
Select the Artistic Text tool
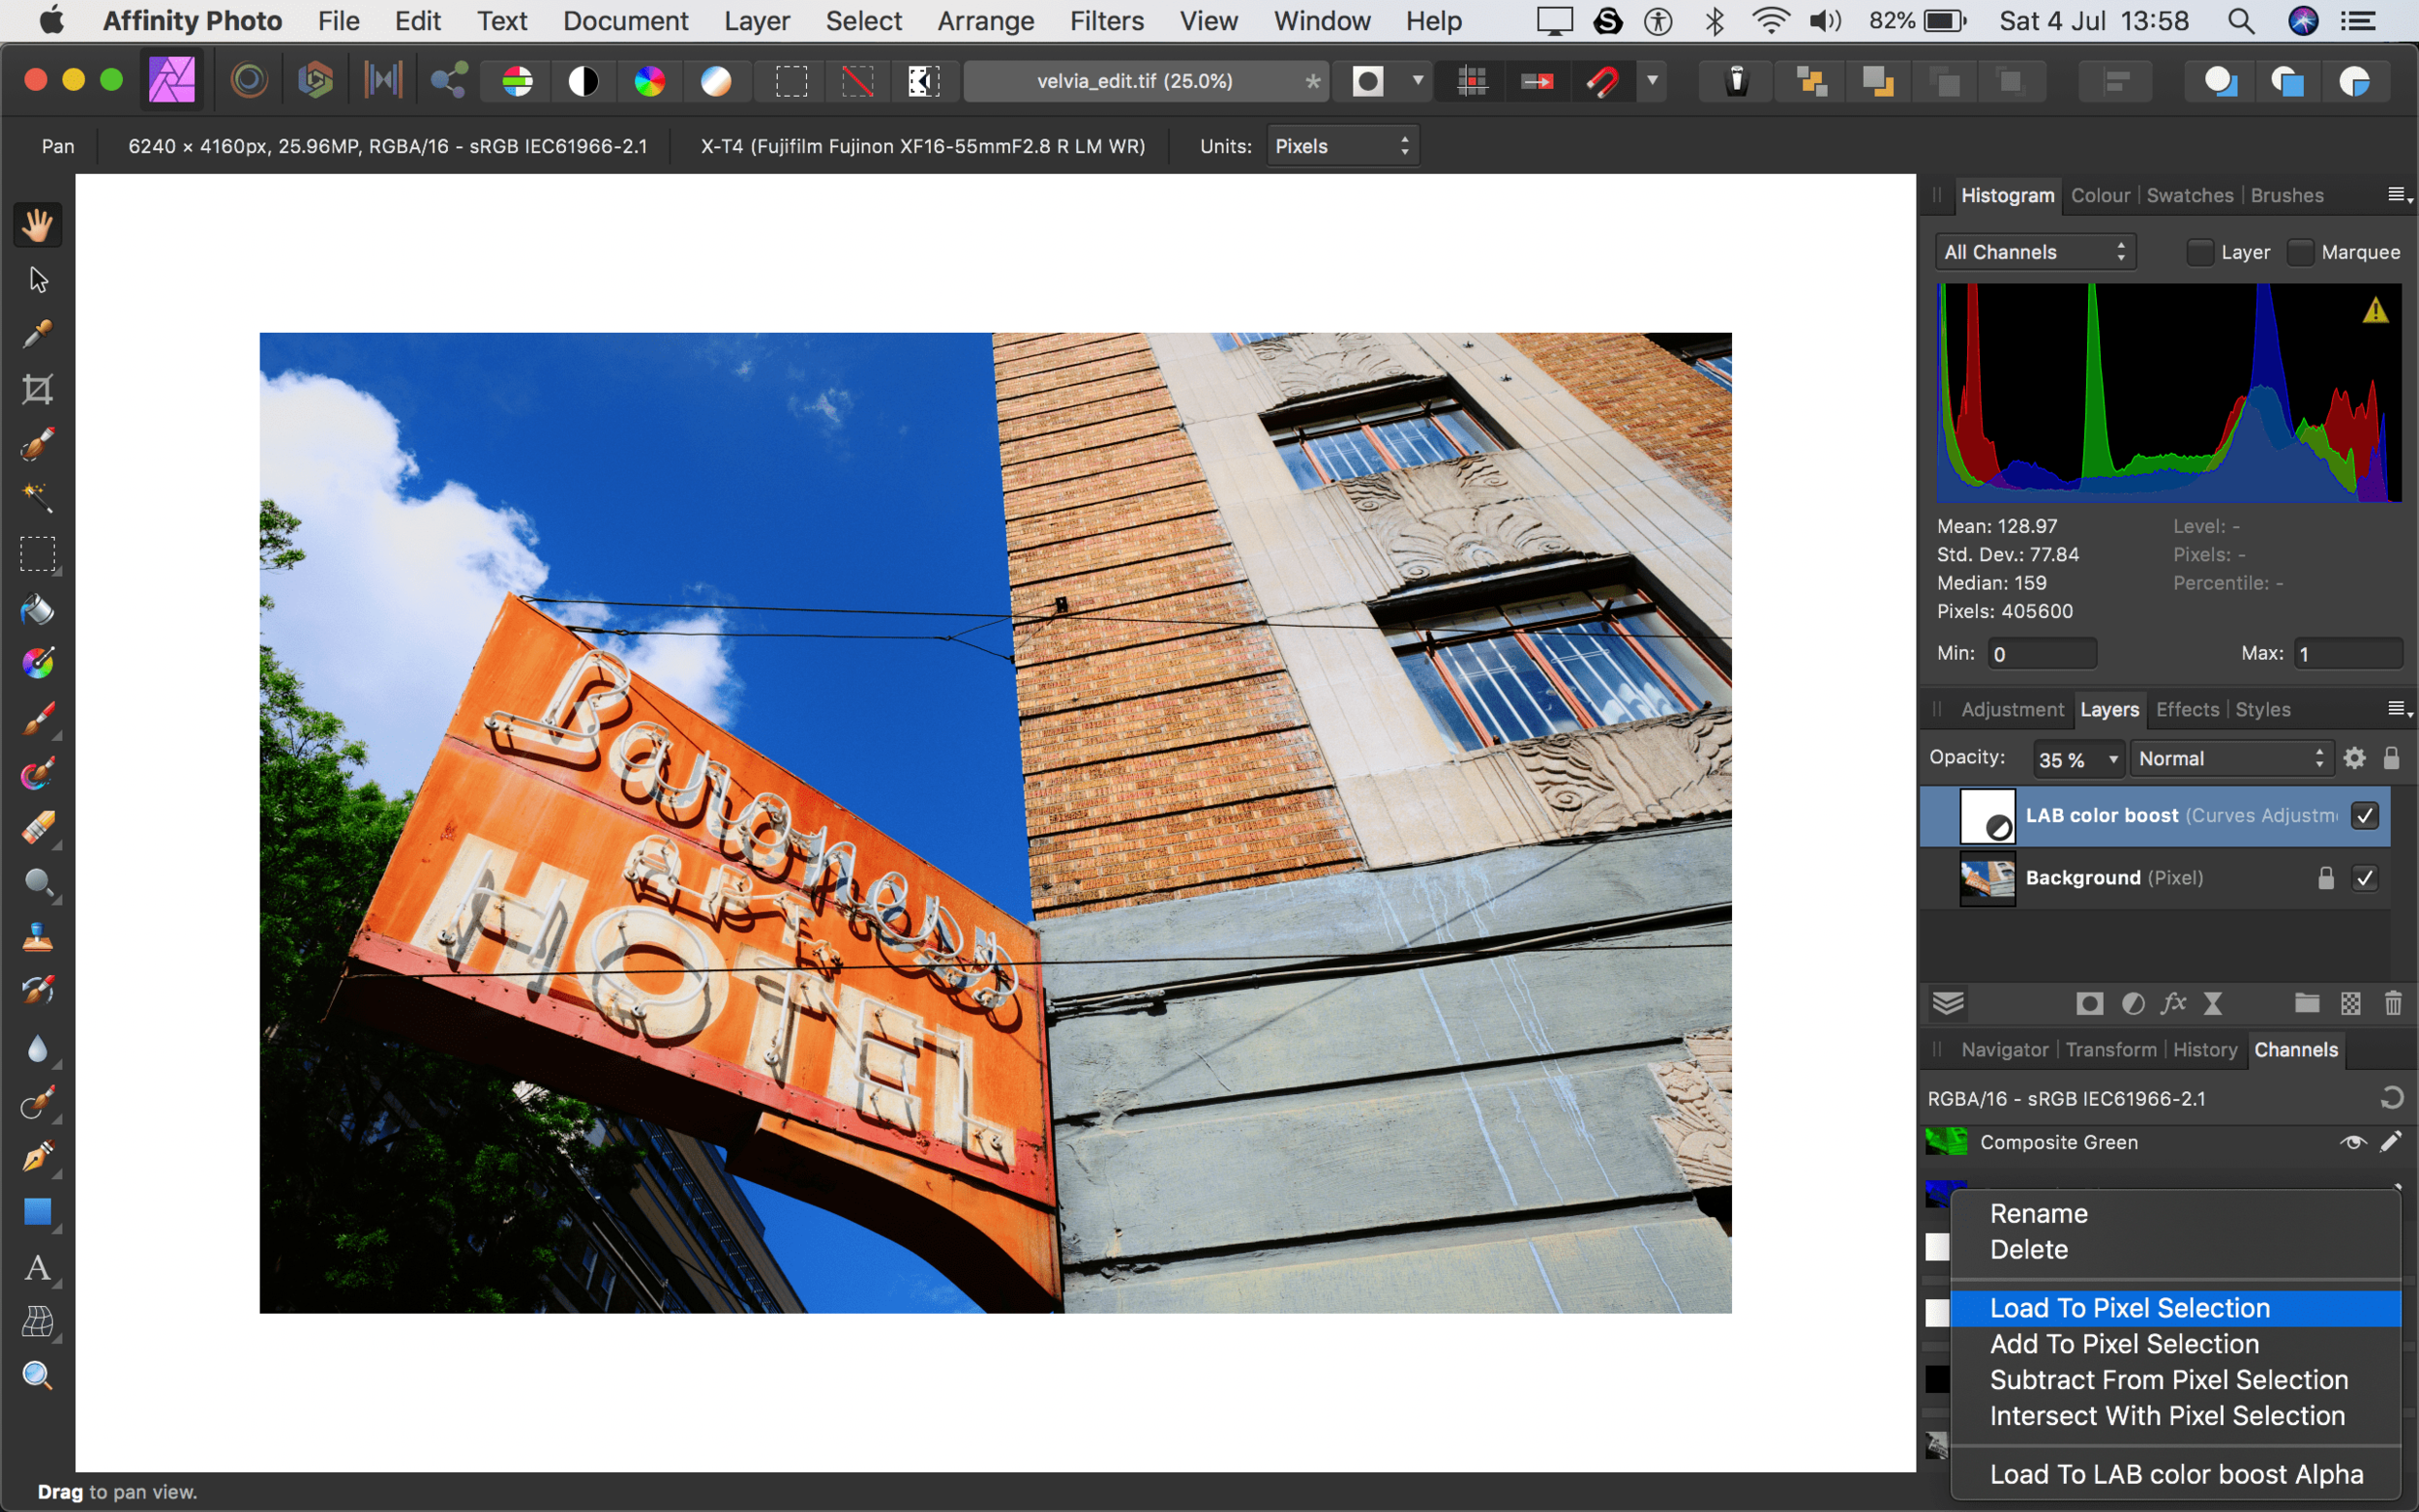(x=37, y=1267)
